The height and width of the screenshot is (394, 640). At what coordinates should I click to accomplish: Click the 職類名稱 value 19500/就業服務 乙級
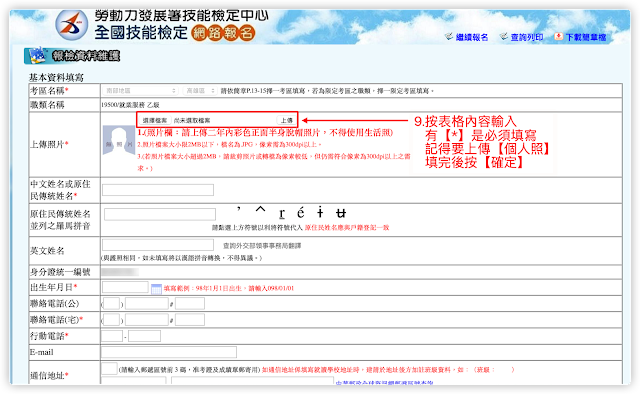point(130,105)
